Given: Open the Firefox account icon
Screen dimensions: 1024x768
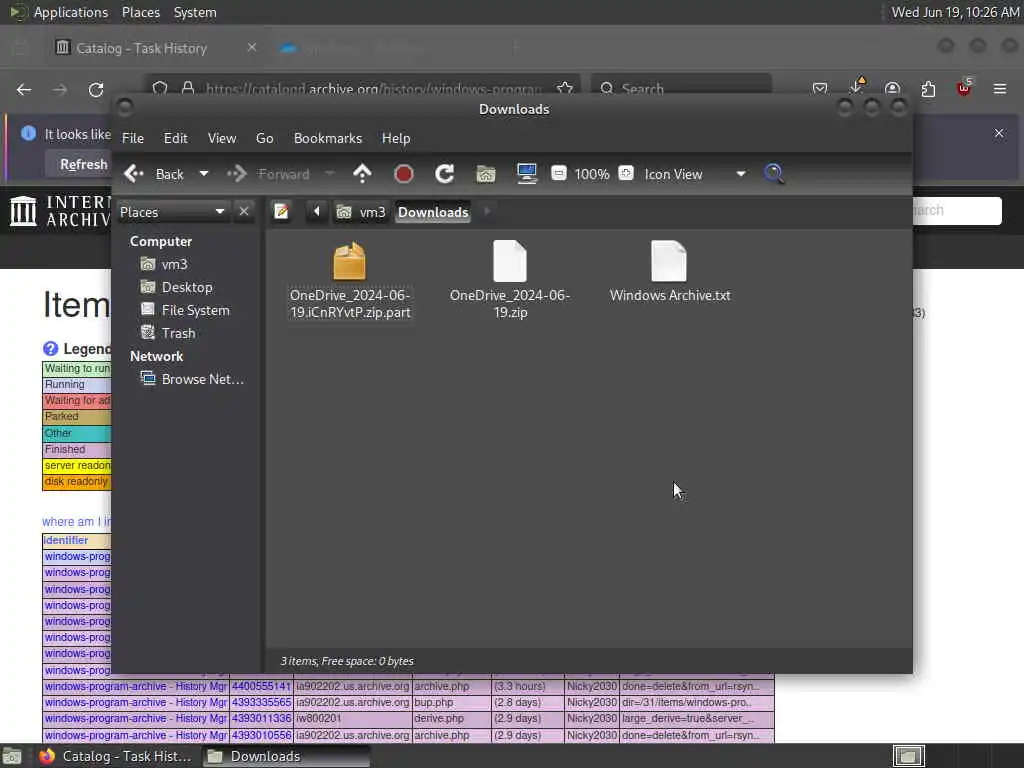Looking at the screenshot, I should pos(892,89).
